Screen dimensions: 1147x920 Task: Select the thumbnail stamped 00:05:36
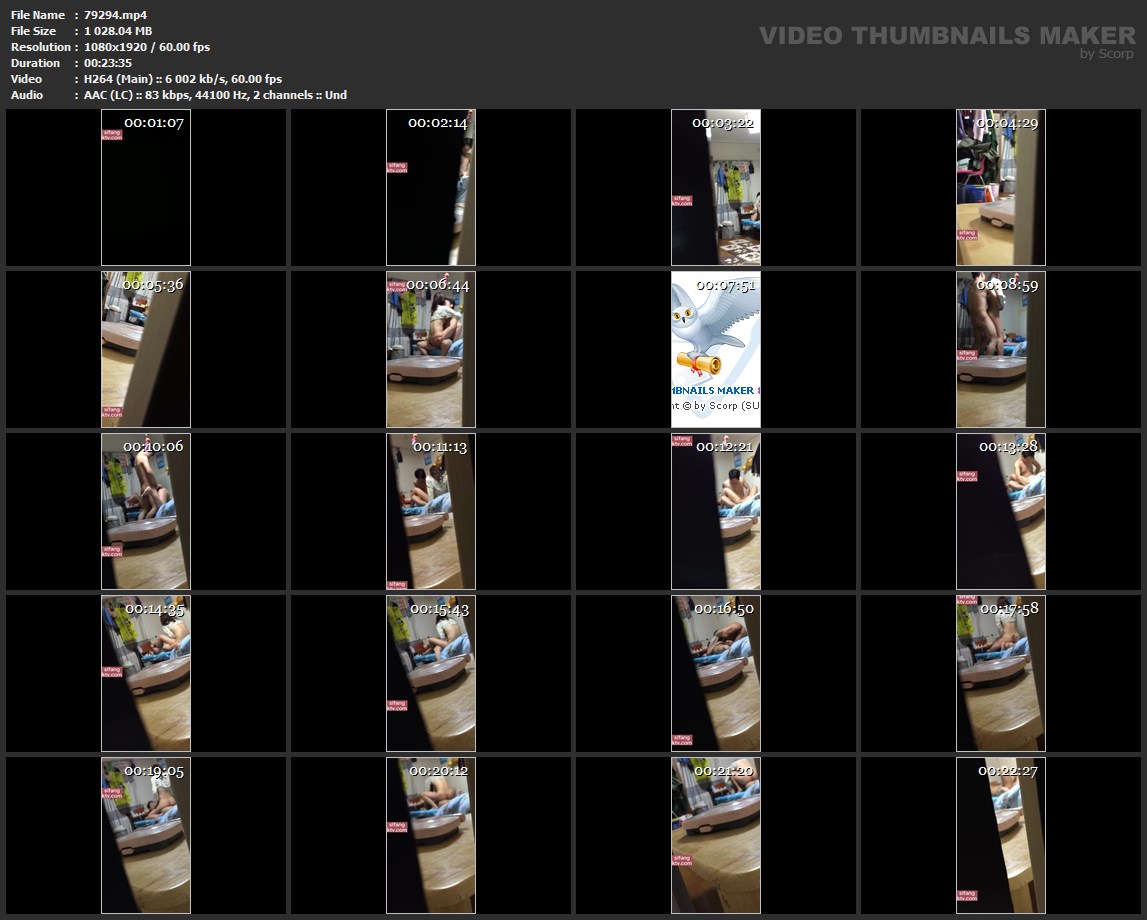(146, 349)
